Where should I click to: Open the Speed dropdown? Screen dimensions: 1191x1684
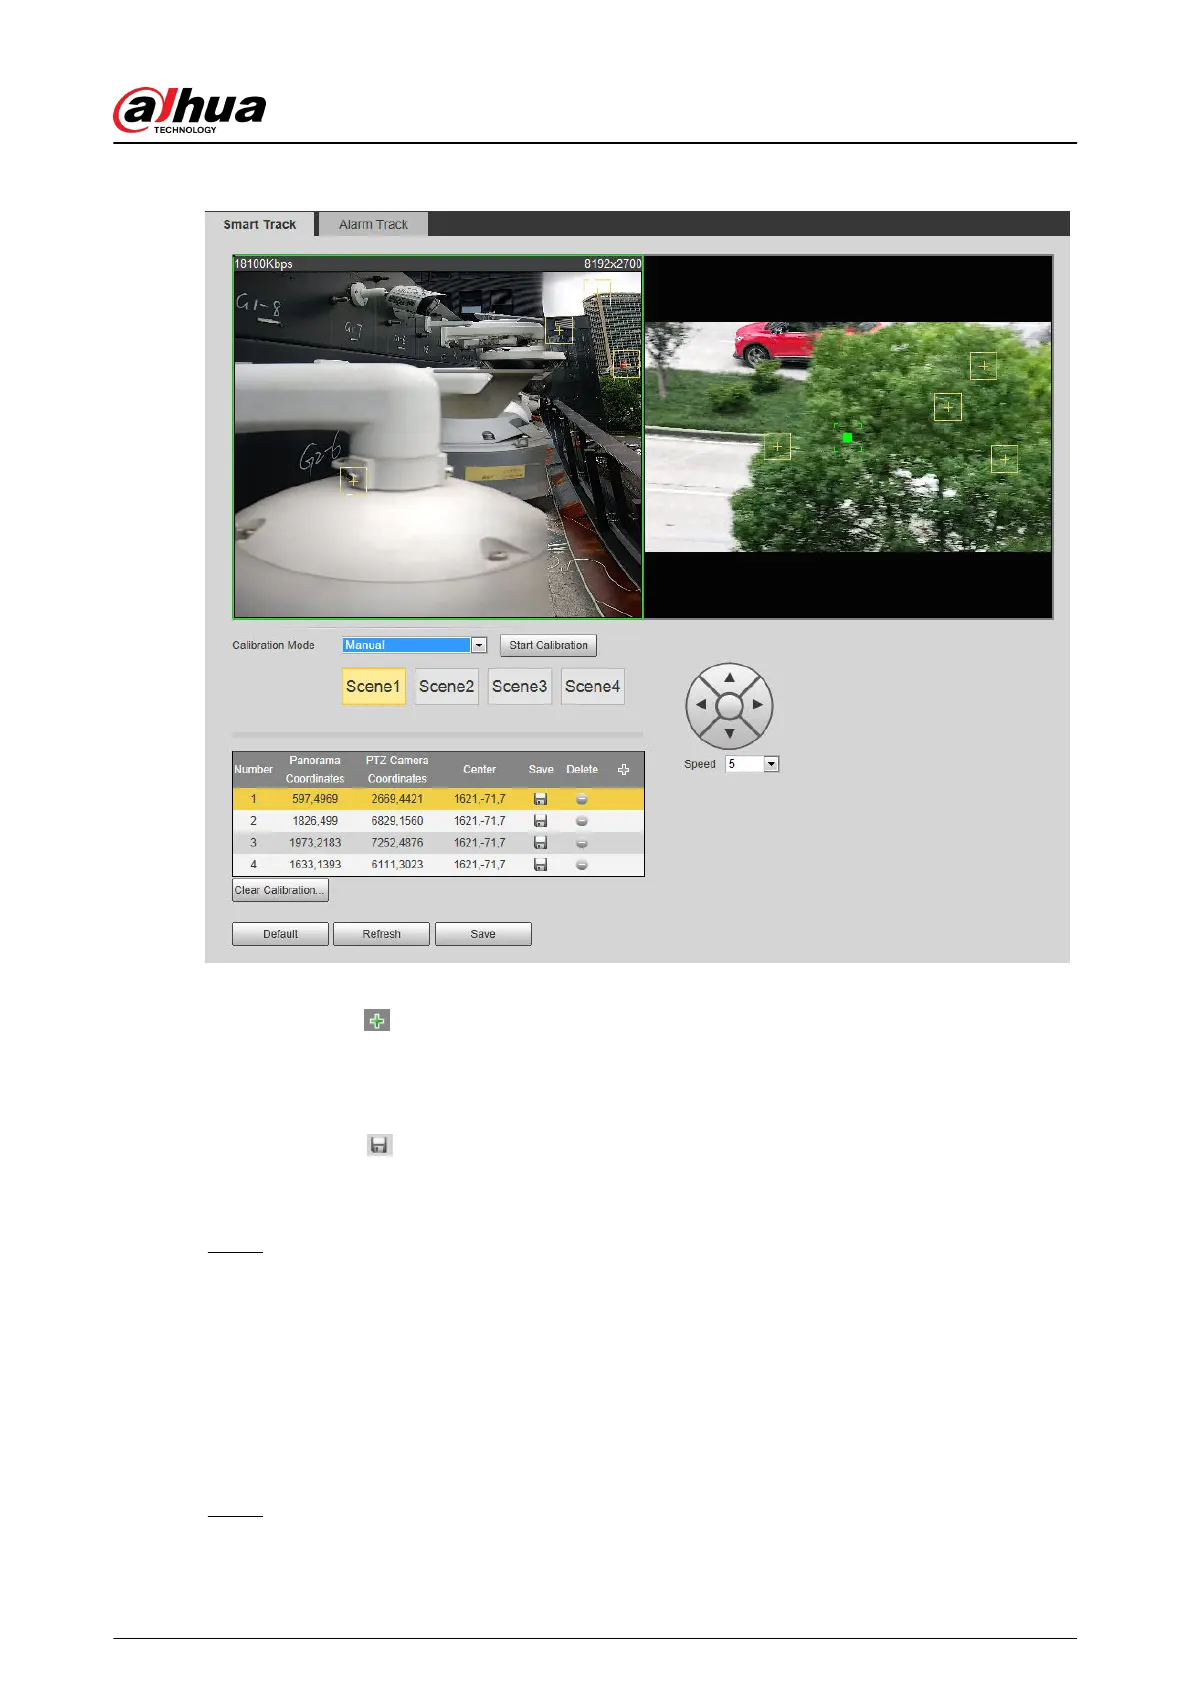[752, 764]
